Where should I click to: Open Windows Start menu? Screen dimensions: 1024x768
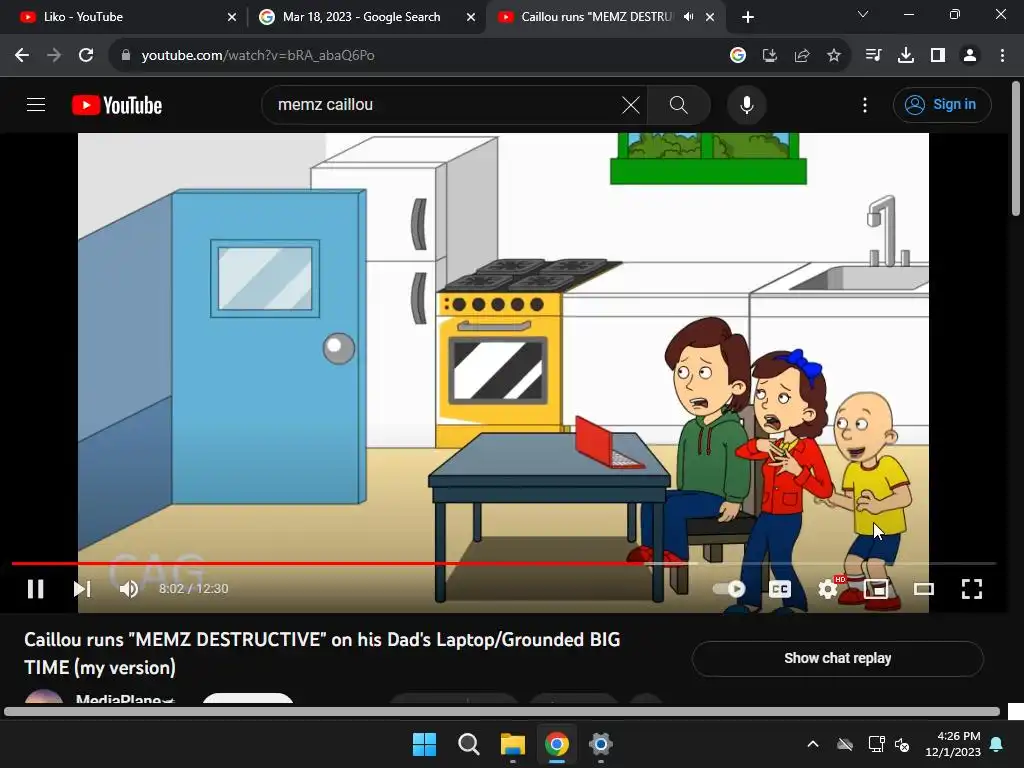click(x=424, y=744)
